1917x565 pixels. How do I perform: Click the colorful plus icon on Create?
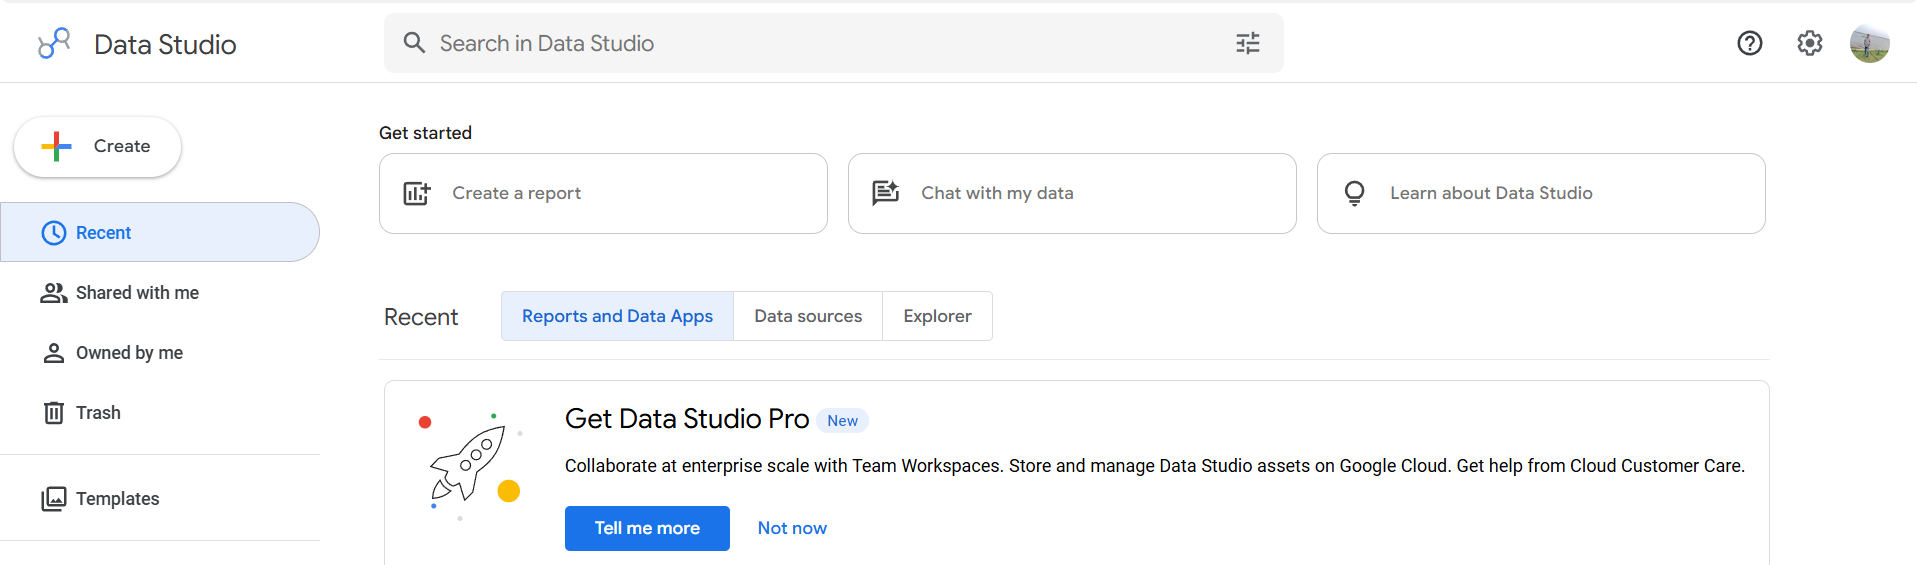57,146
